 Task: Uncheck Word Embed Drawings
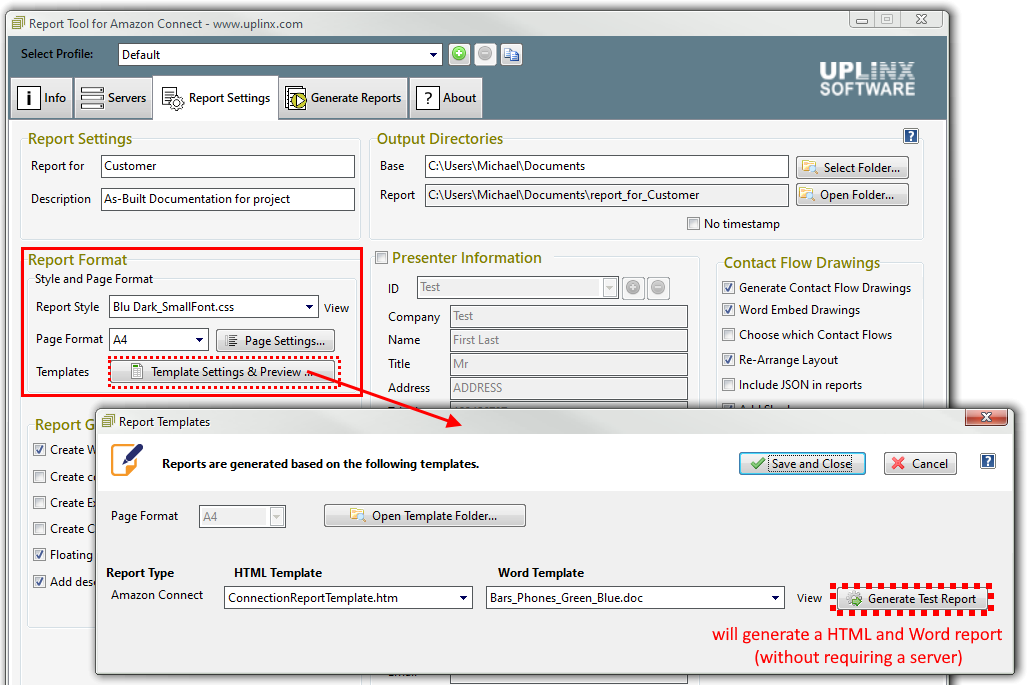[x=728, y=309]
